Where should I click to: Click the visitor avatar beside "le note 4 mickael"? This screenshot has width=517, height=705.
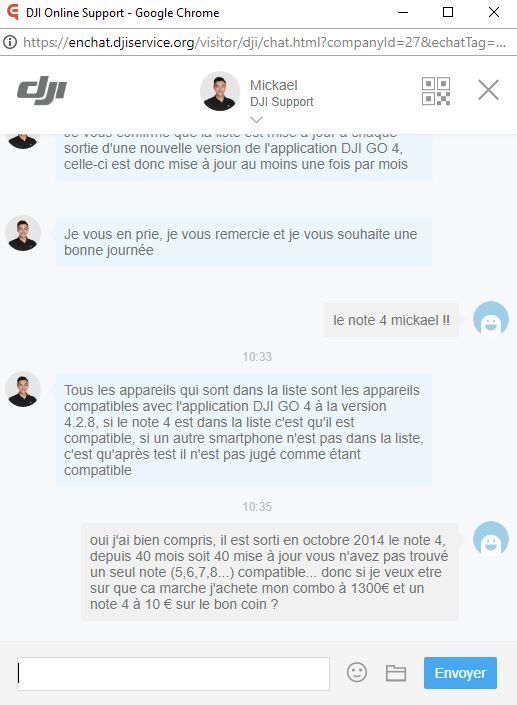(490, 319)
